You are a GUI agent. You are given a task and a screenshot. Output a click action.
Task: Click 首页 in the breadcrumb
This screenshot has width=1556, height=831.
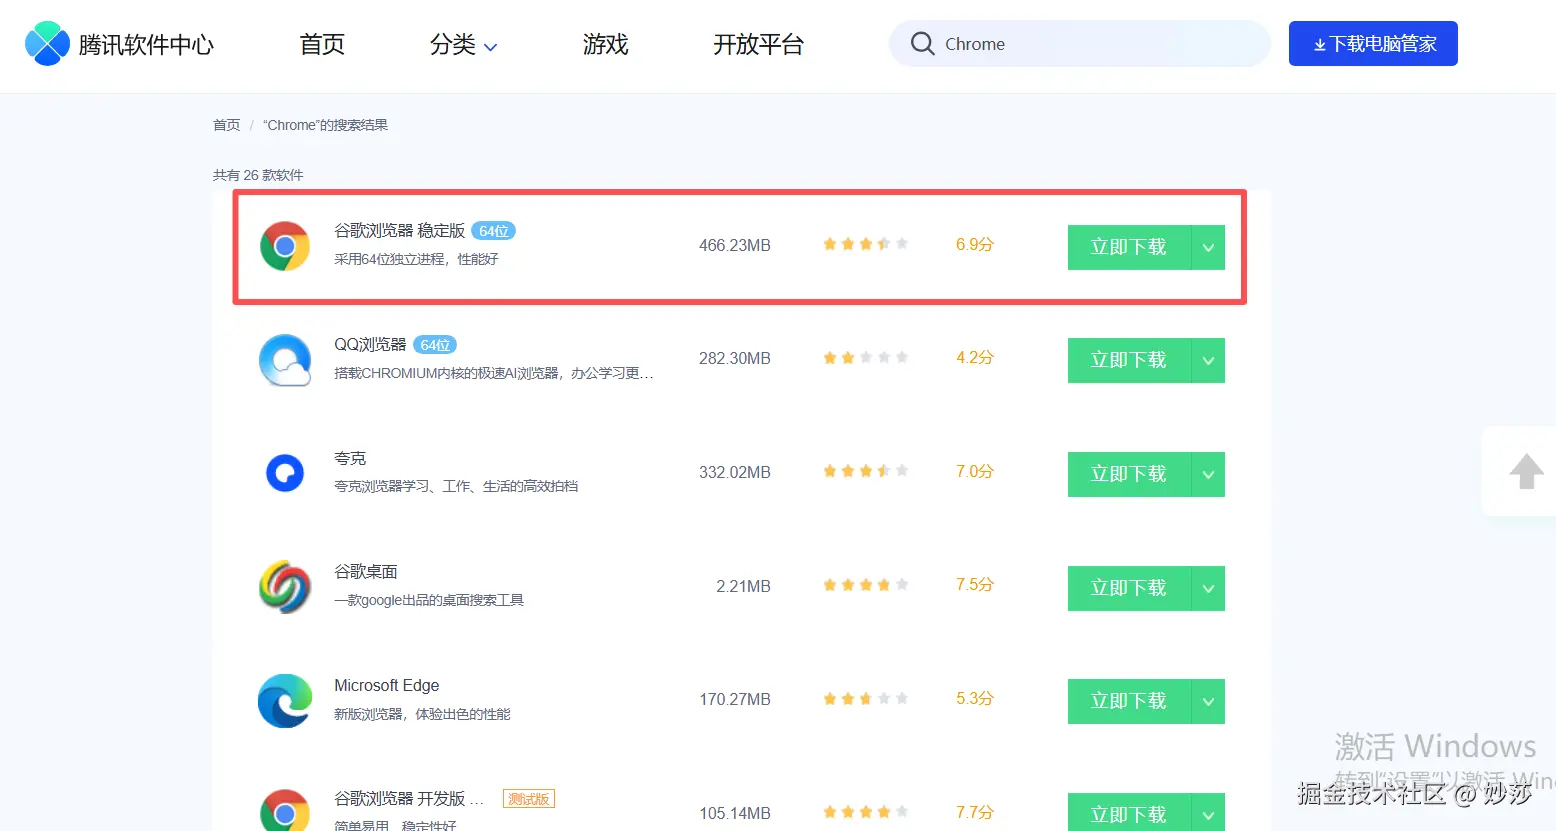pos(227,125)
